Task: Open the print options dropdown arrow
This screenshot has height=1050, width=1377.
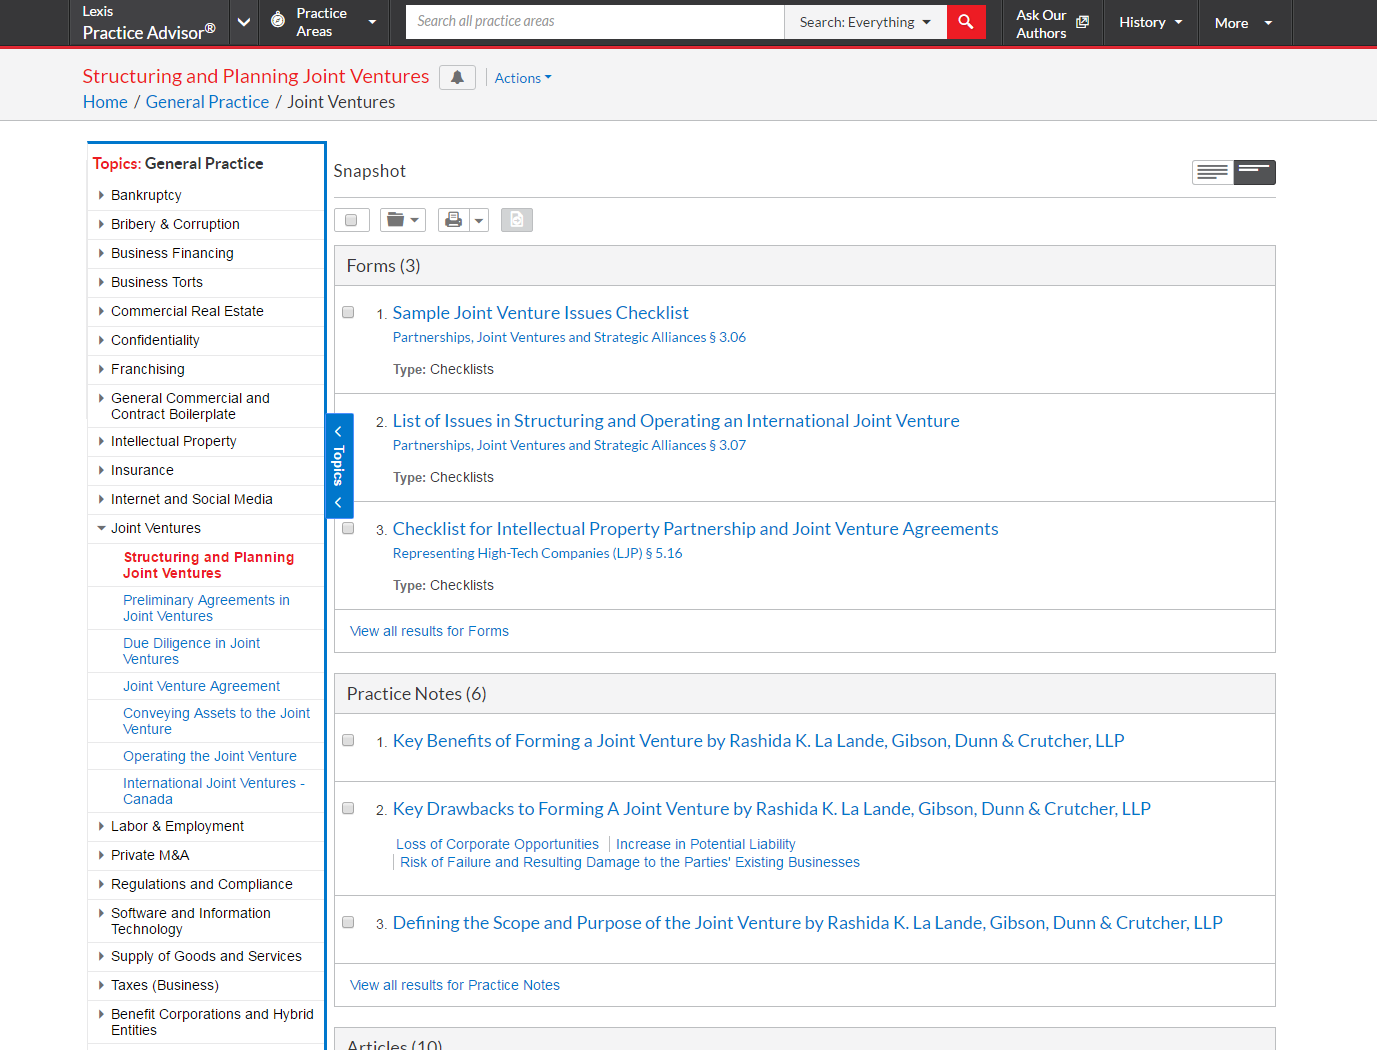Action: pos(479,220)
